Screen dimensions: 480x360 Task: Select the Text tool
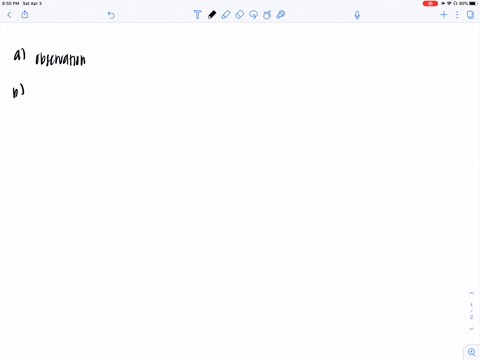coord(197,15)
